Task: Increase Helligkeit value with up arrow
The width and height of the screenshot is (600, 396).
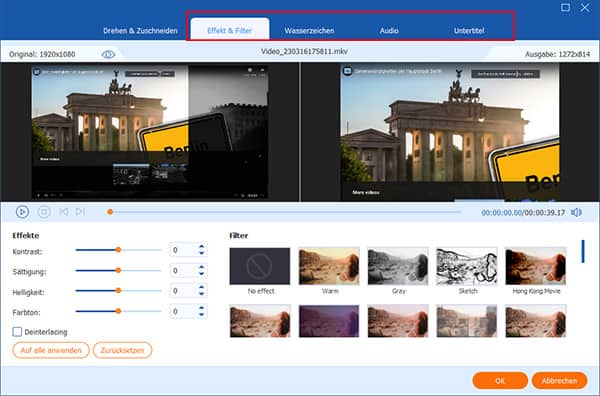Action: [x=202, y=287]
